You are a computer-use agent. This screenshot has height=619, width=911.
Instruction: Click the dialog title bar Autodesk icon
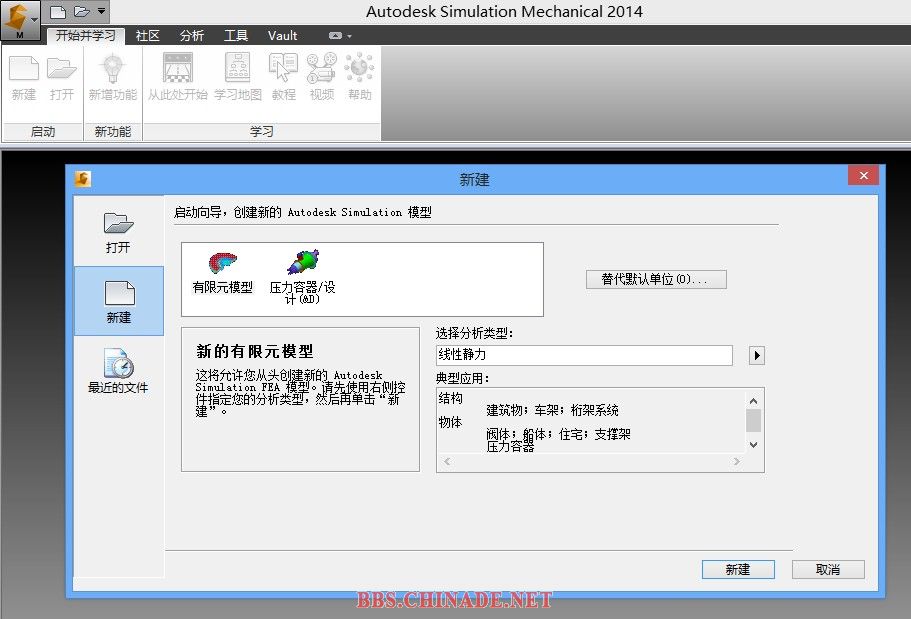coord(83,178)
